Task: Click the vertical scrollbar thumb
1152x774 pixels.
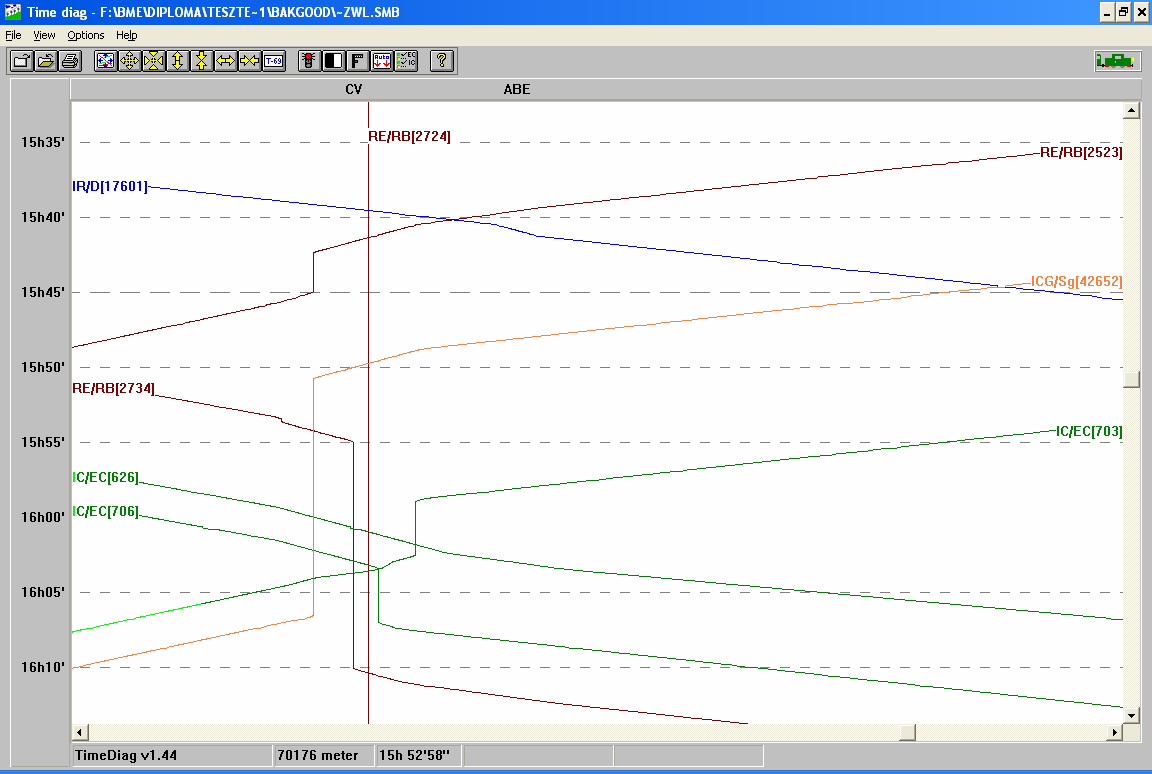Action: [1131, 380]
